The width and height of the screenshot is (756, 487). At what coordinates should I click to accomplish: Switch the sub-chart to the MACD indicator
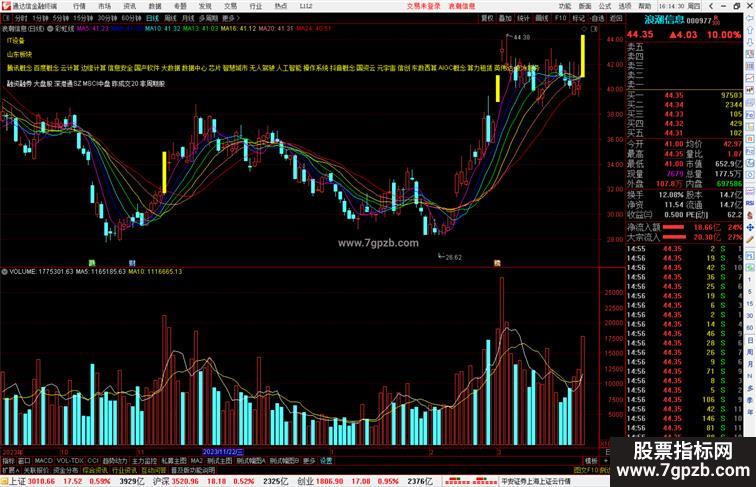click(43, 461)
